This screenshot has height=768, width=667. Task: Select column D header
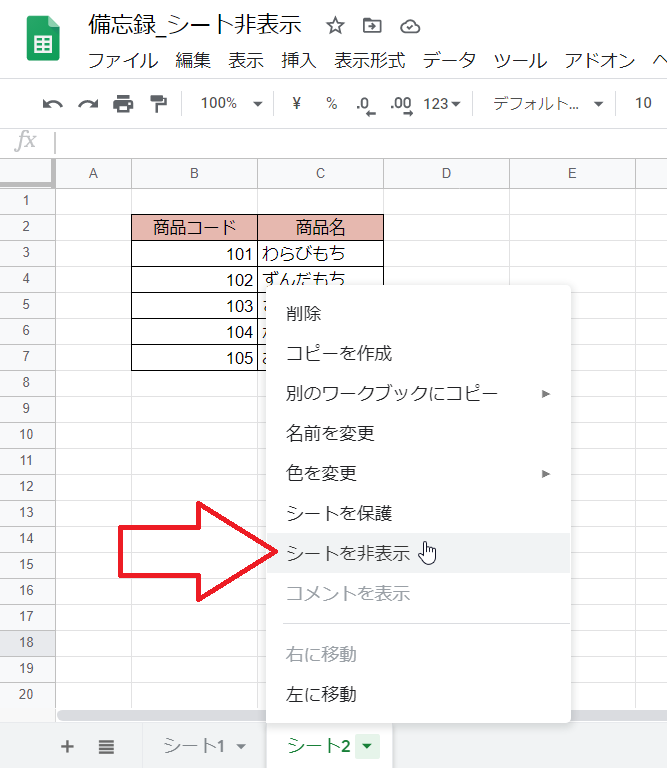pyautogui.click(x=446, y=173)
